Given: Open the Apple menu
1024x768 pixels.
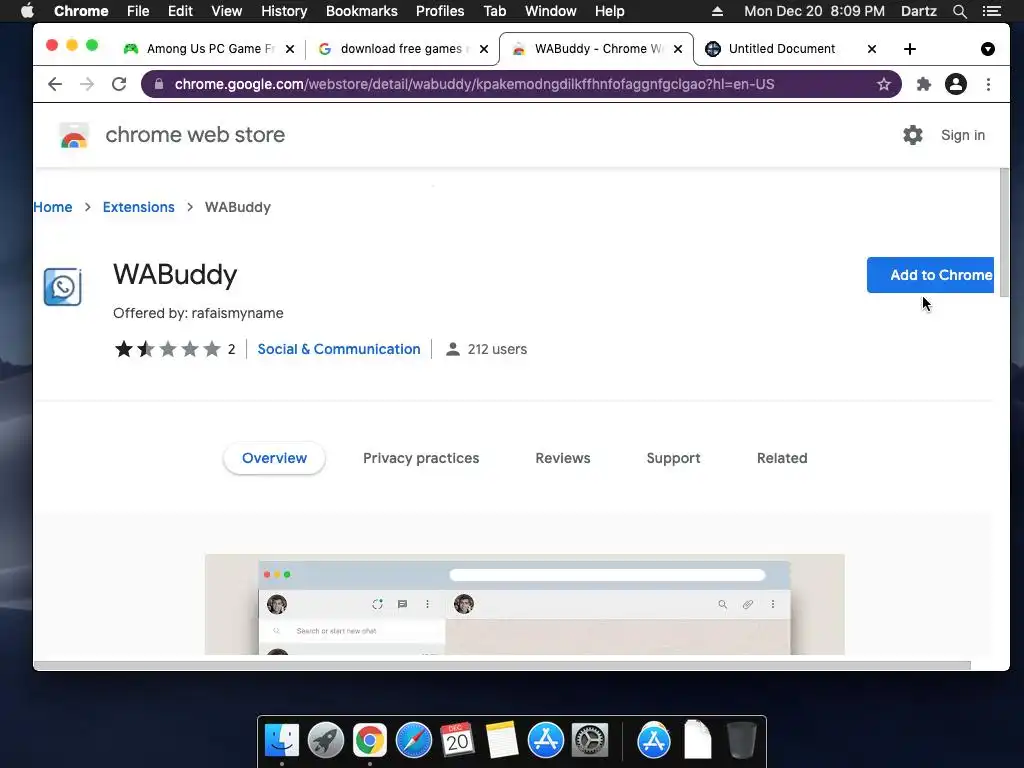Looking at the screenshot, I should click(27, 11).
